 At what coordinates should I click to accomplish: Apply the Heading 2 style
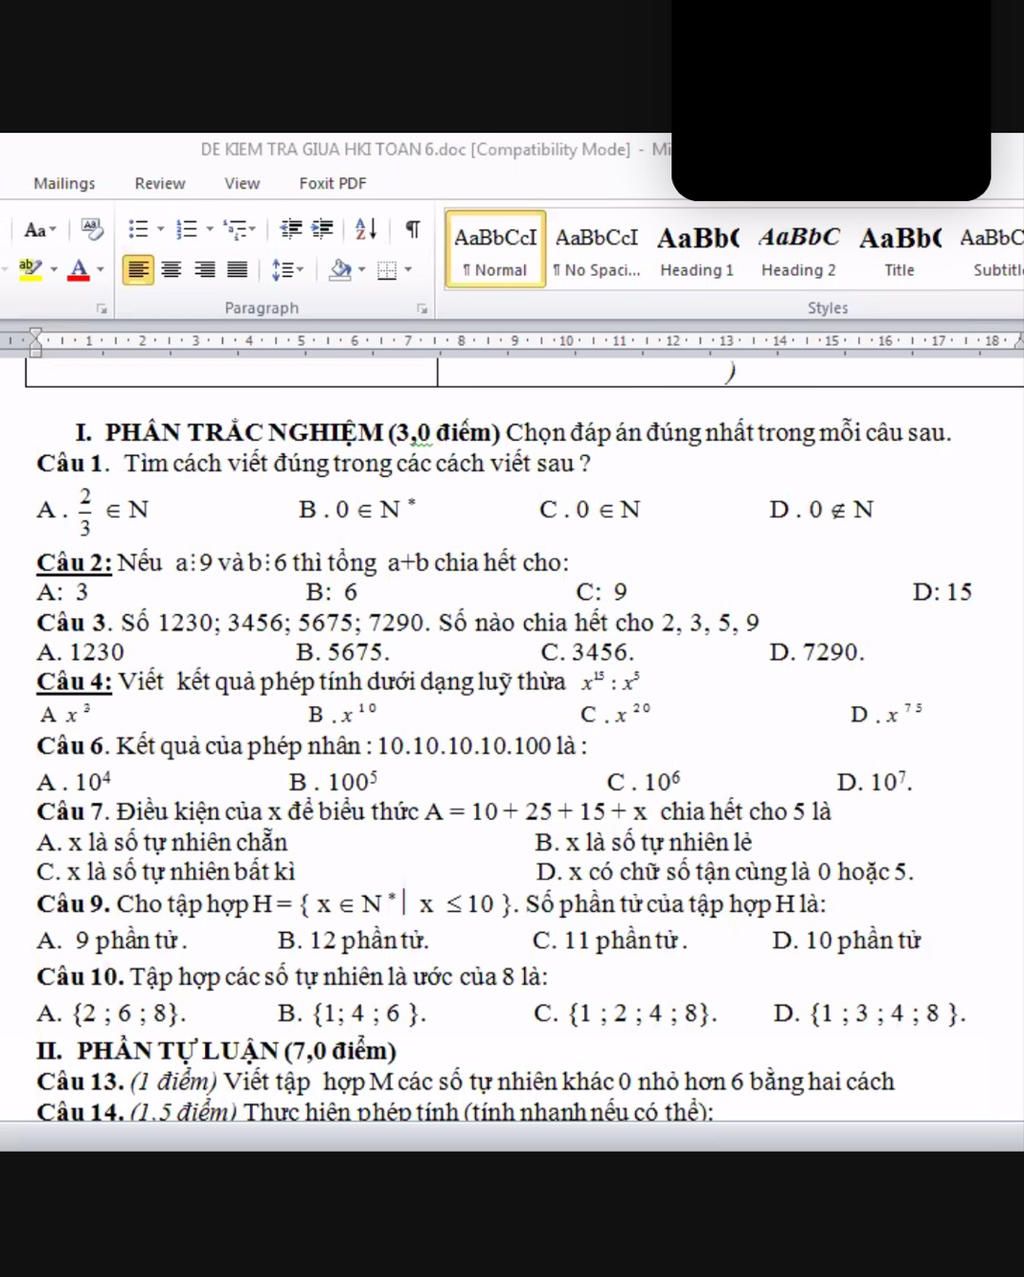[x=798, y=249]
